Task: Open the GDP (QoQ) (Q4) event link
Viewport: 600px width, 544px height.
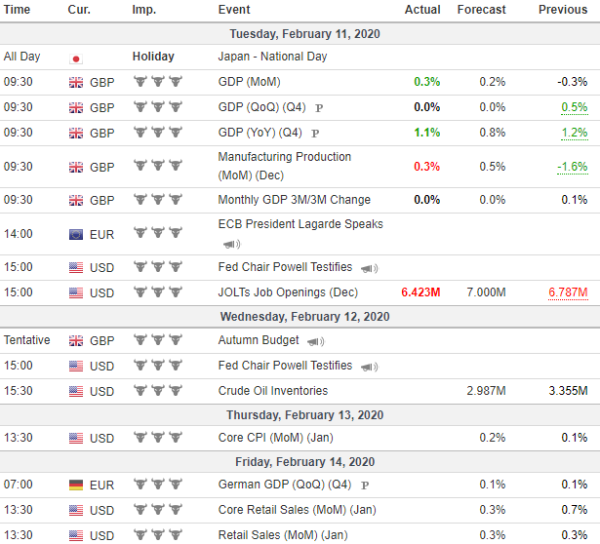Action: (x=262, y=107)
